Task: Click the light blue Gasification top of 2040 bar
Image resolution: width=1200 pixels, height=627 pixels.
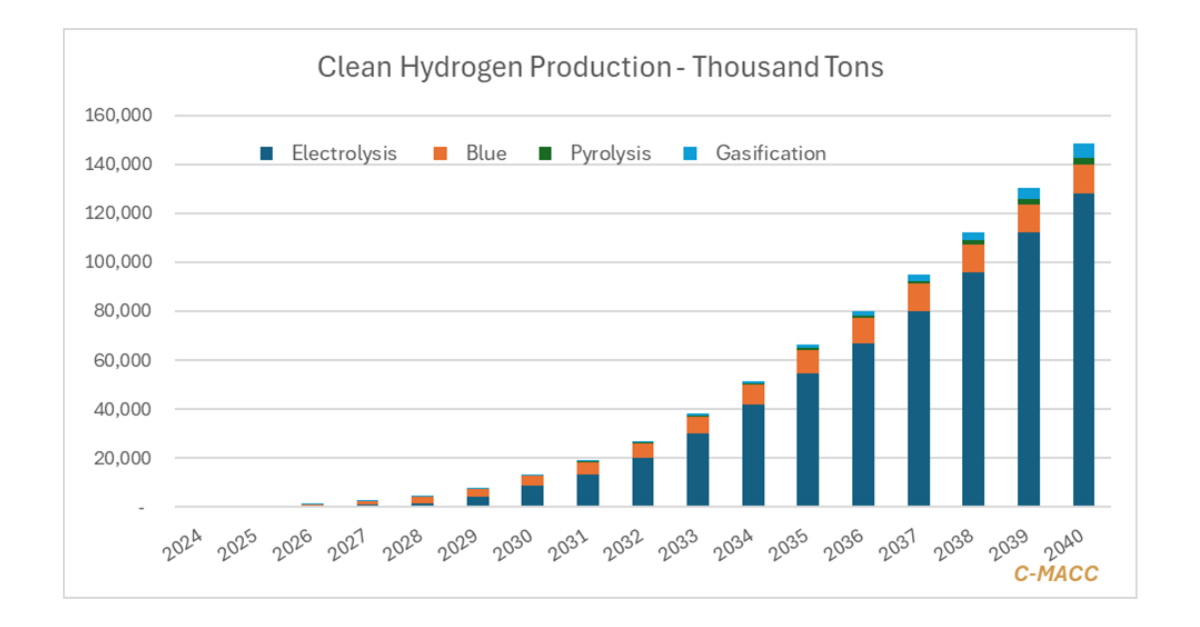Action: [x=1083, y=150]
